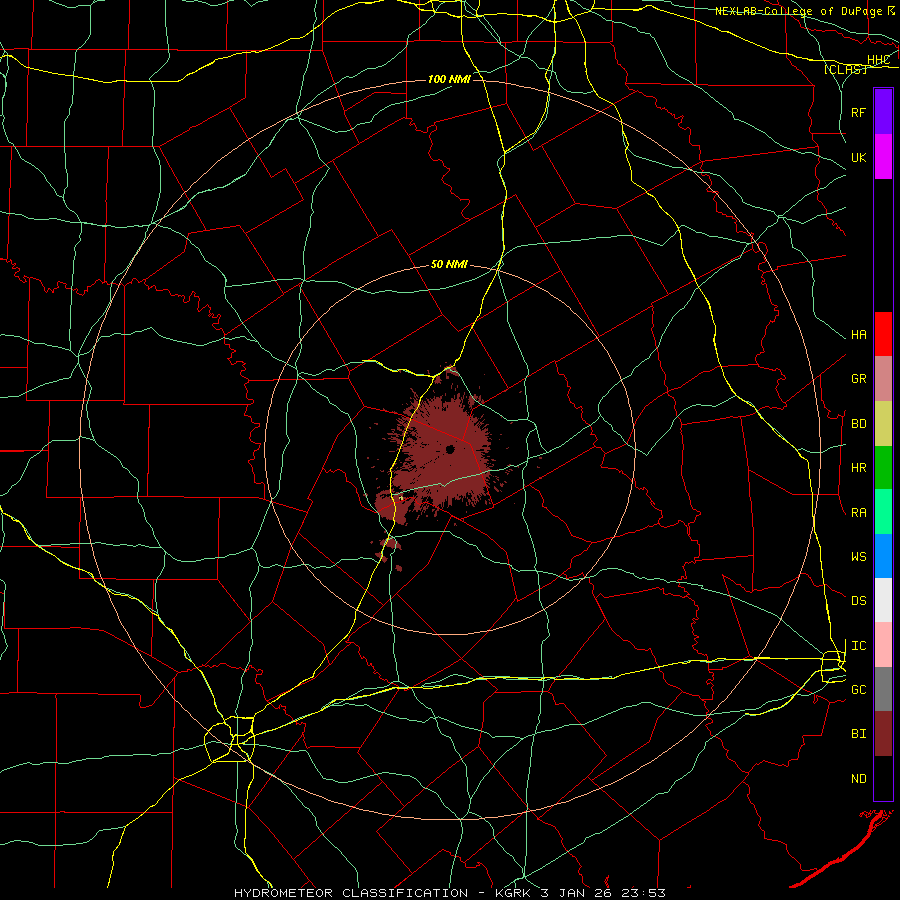The width and height of the screenshot is (900, 900).
Task: Click the Hydrometeor Classification KGRK caption
Action: [449, 893]
